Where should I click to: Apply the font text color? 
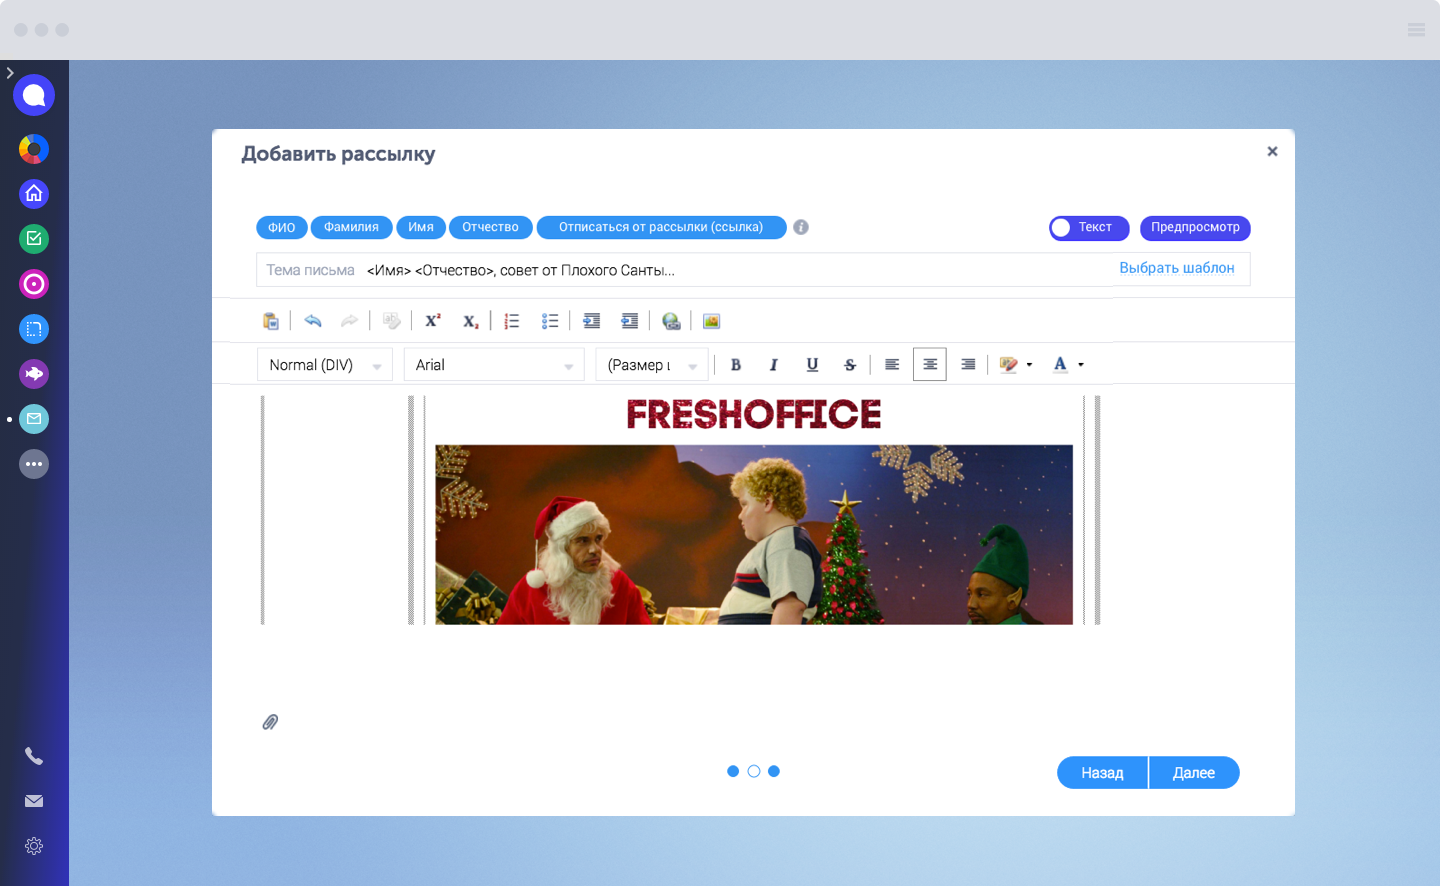click(1061, 365)
